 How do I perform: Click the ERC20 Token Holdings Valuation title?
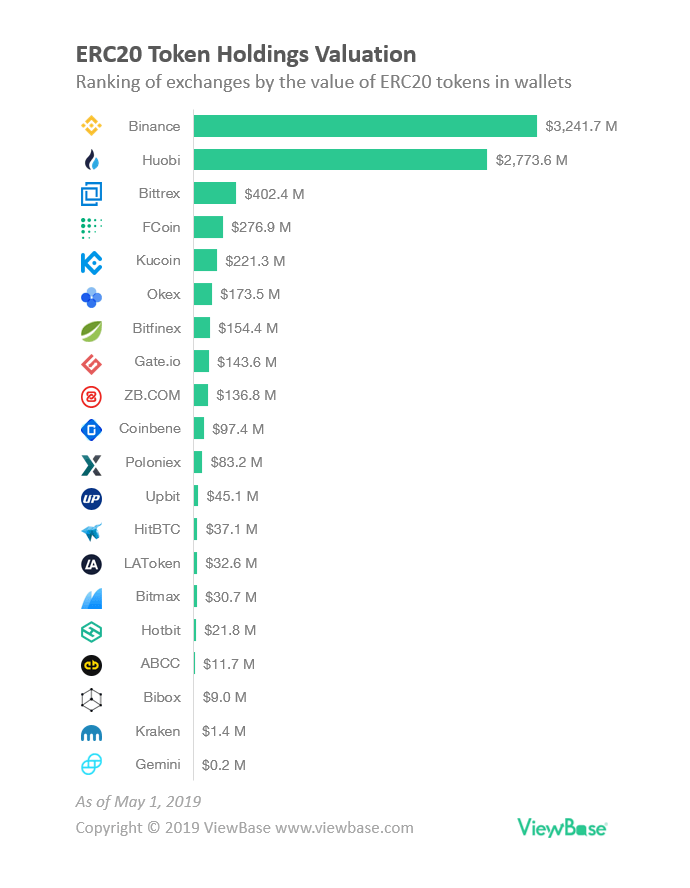[x=246, y=53]
